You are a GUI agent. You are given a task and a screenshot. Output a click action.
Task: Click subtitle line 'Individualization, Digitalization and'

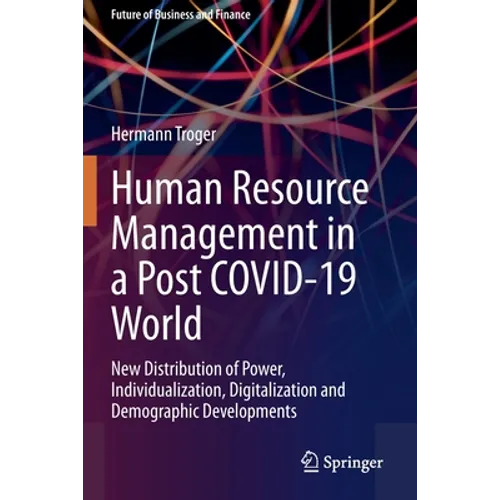tap(228, 390)
